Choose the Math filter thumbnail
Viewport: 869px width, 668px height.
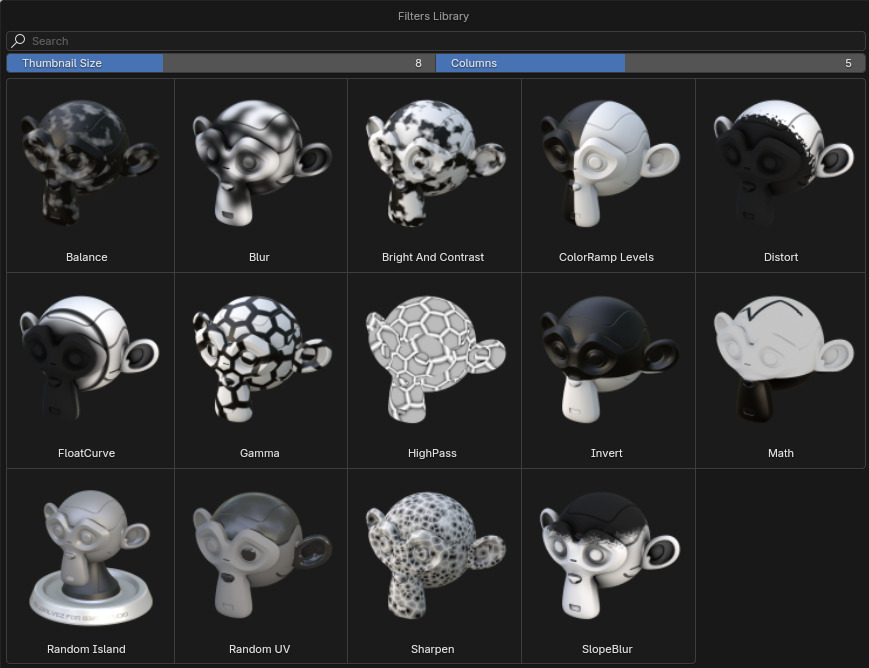click(780, 358)
